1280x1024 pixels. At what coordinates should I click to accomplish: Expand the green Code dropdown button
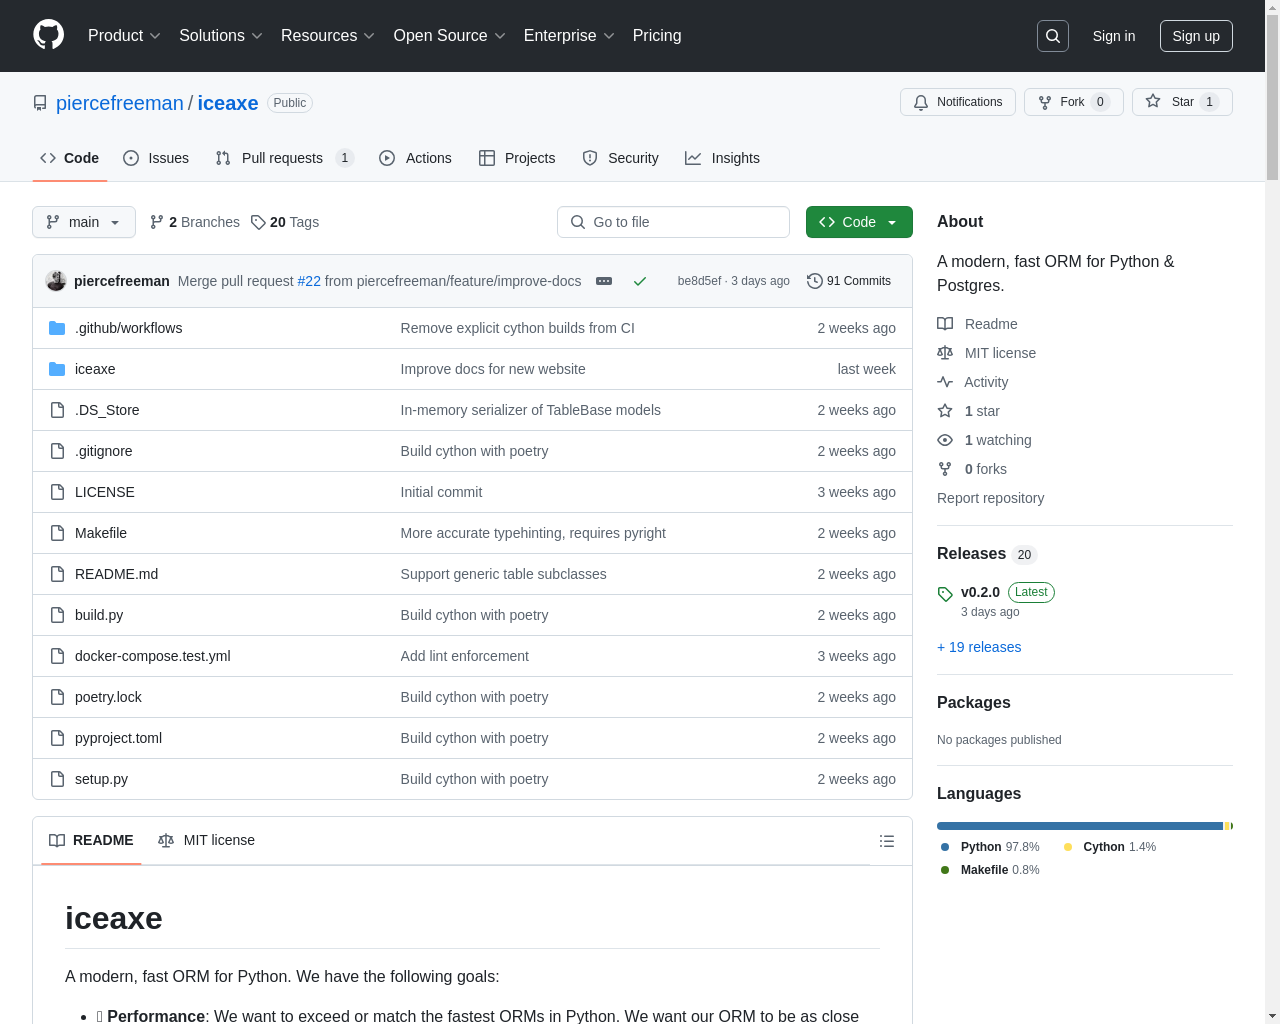(859, 222)
